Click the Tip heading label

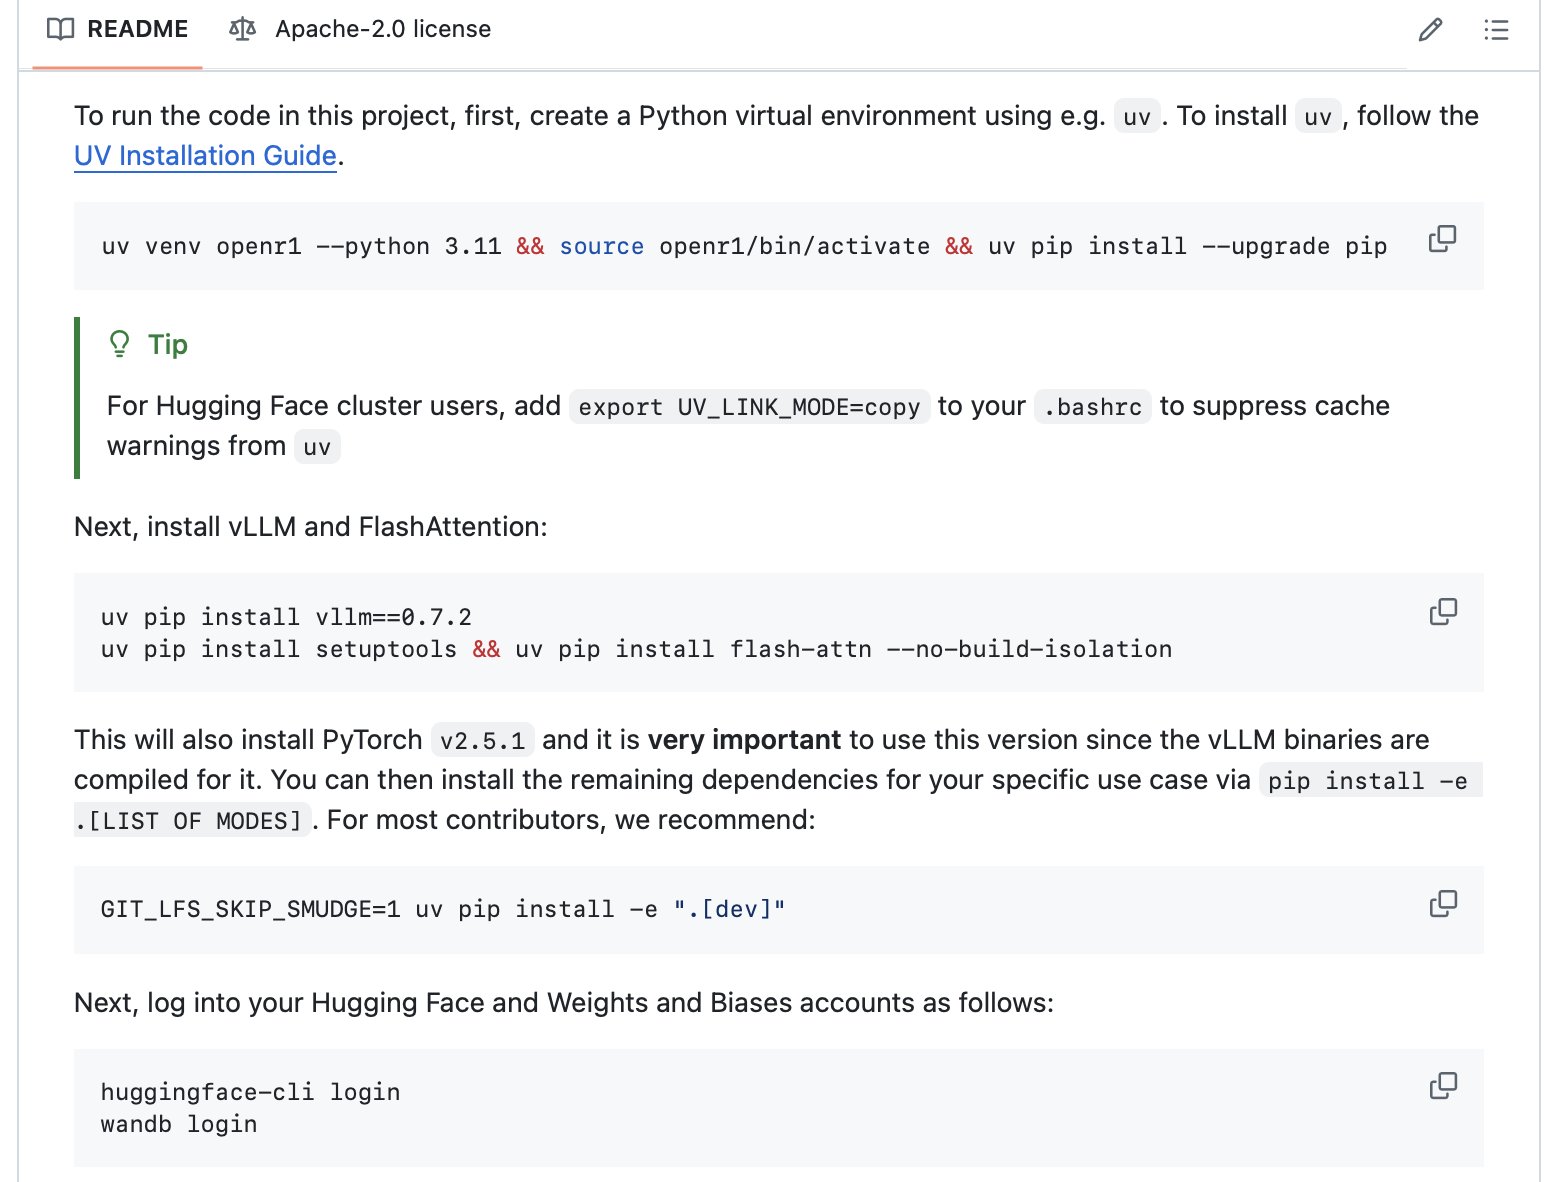point(167,344)
